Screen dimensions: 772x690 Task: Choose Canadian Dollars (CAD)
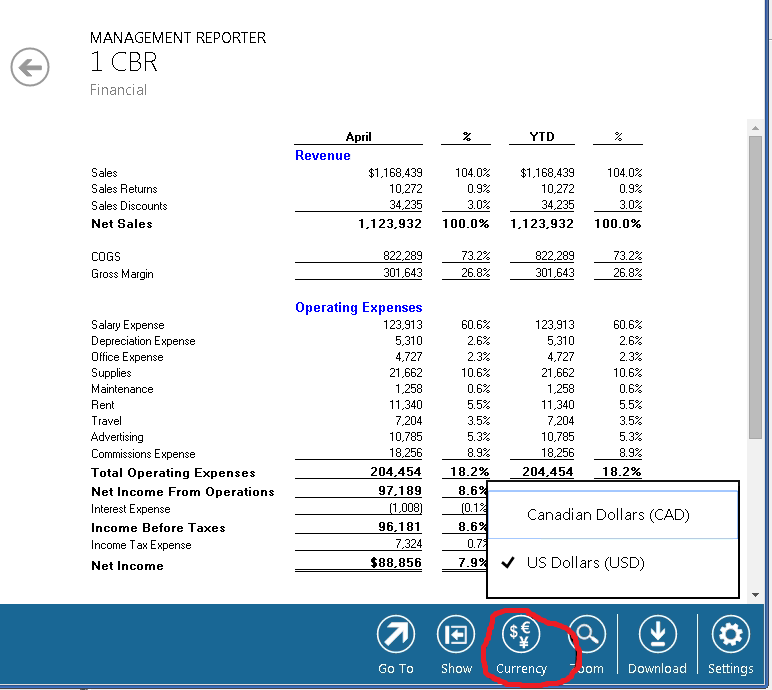point(612,515)
